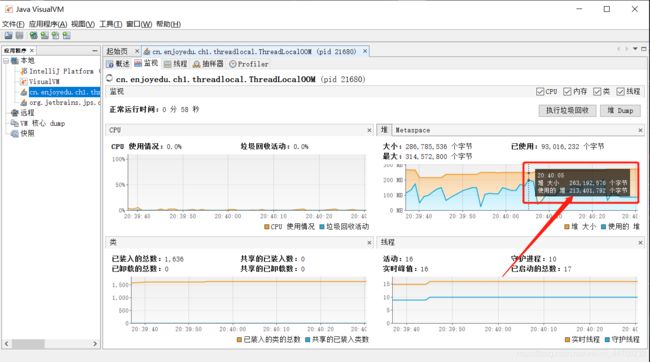Close the 应用程序 panel tab
Screen dimensions: 650x362
(x=32, y=50)
